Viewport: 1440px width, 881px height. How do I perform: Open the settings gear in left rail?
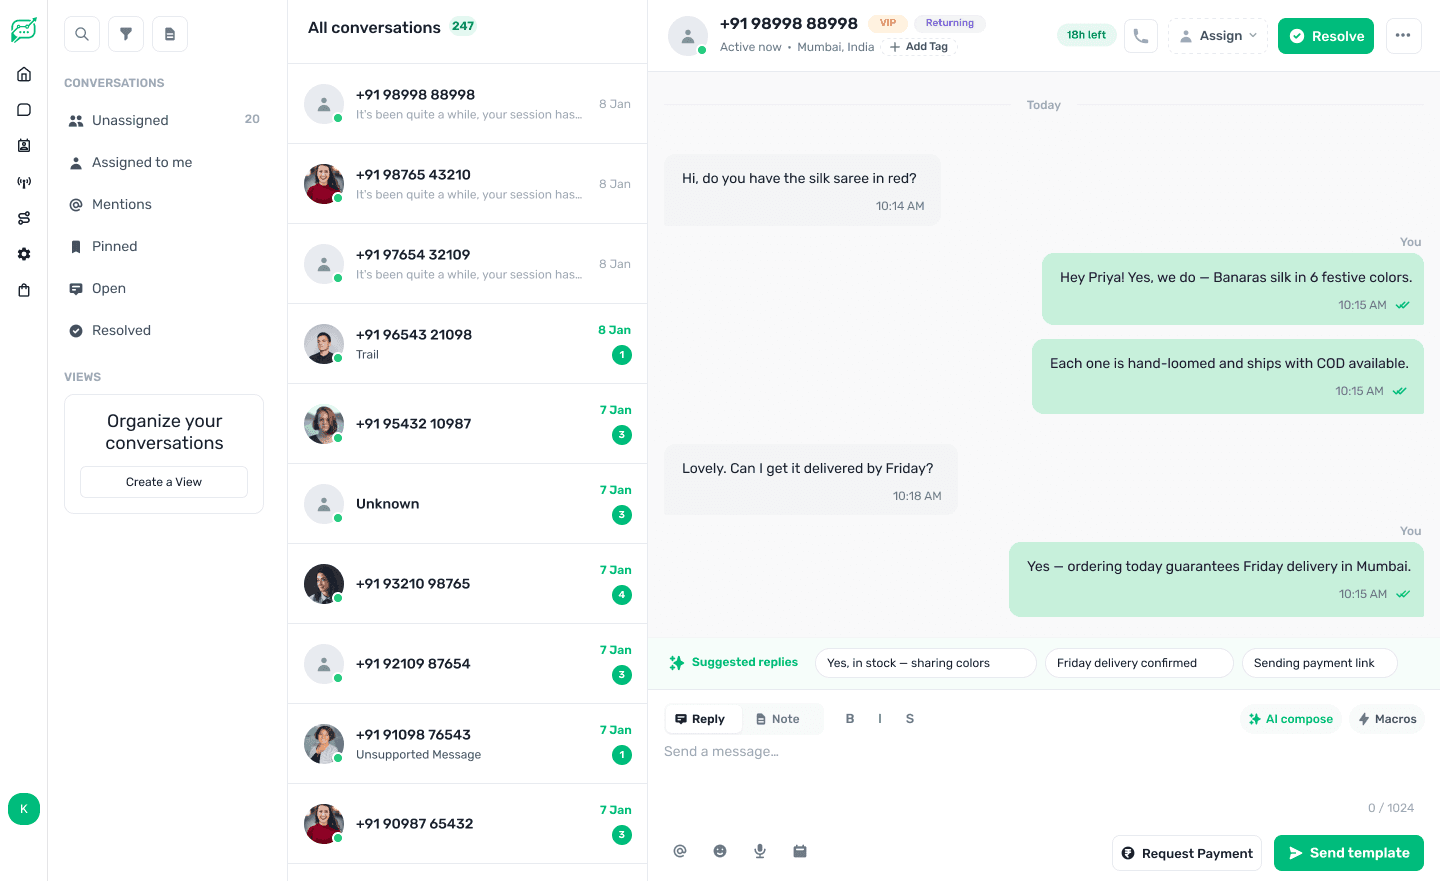point(24,254)
